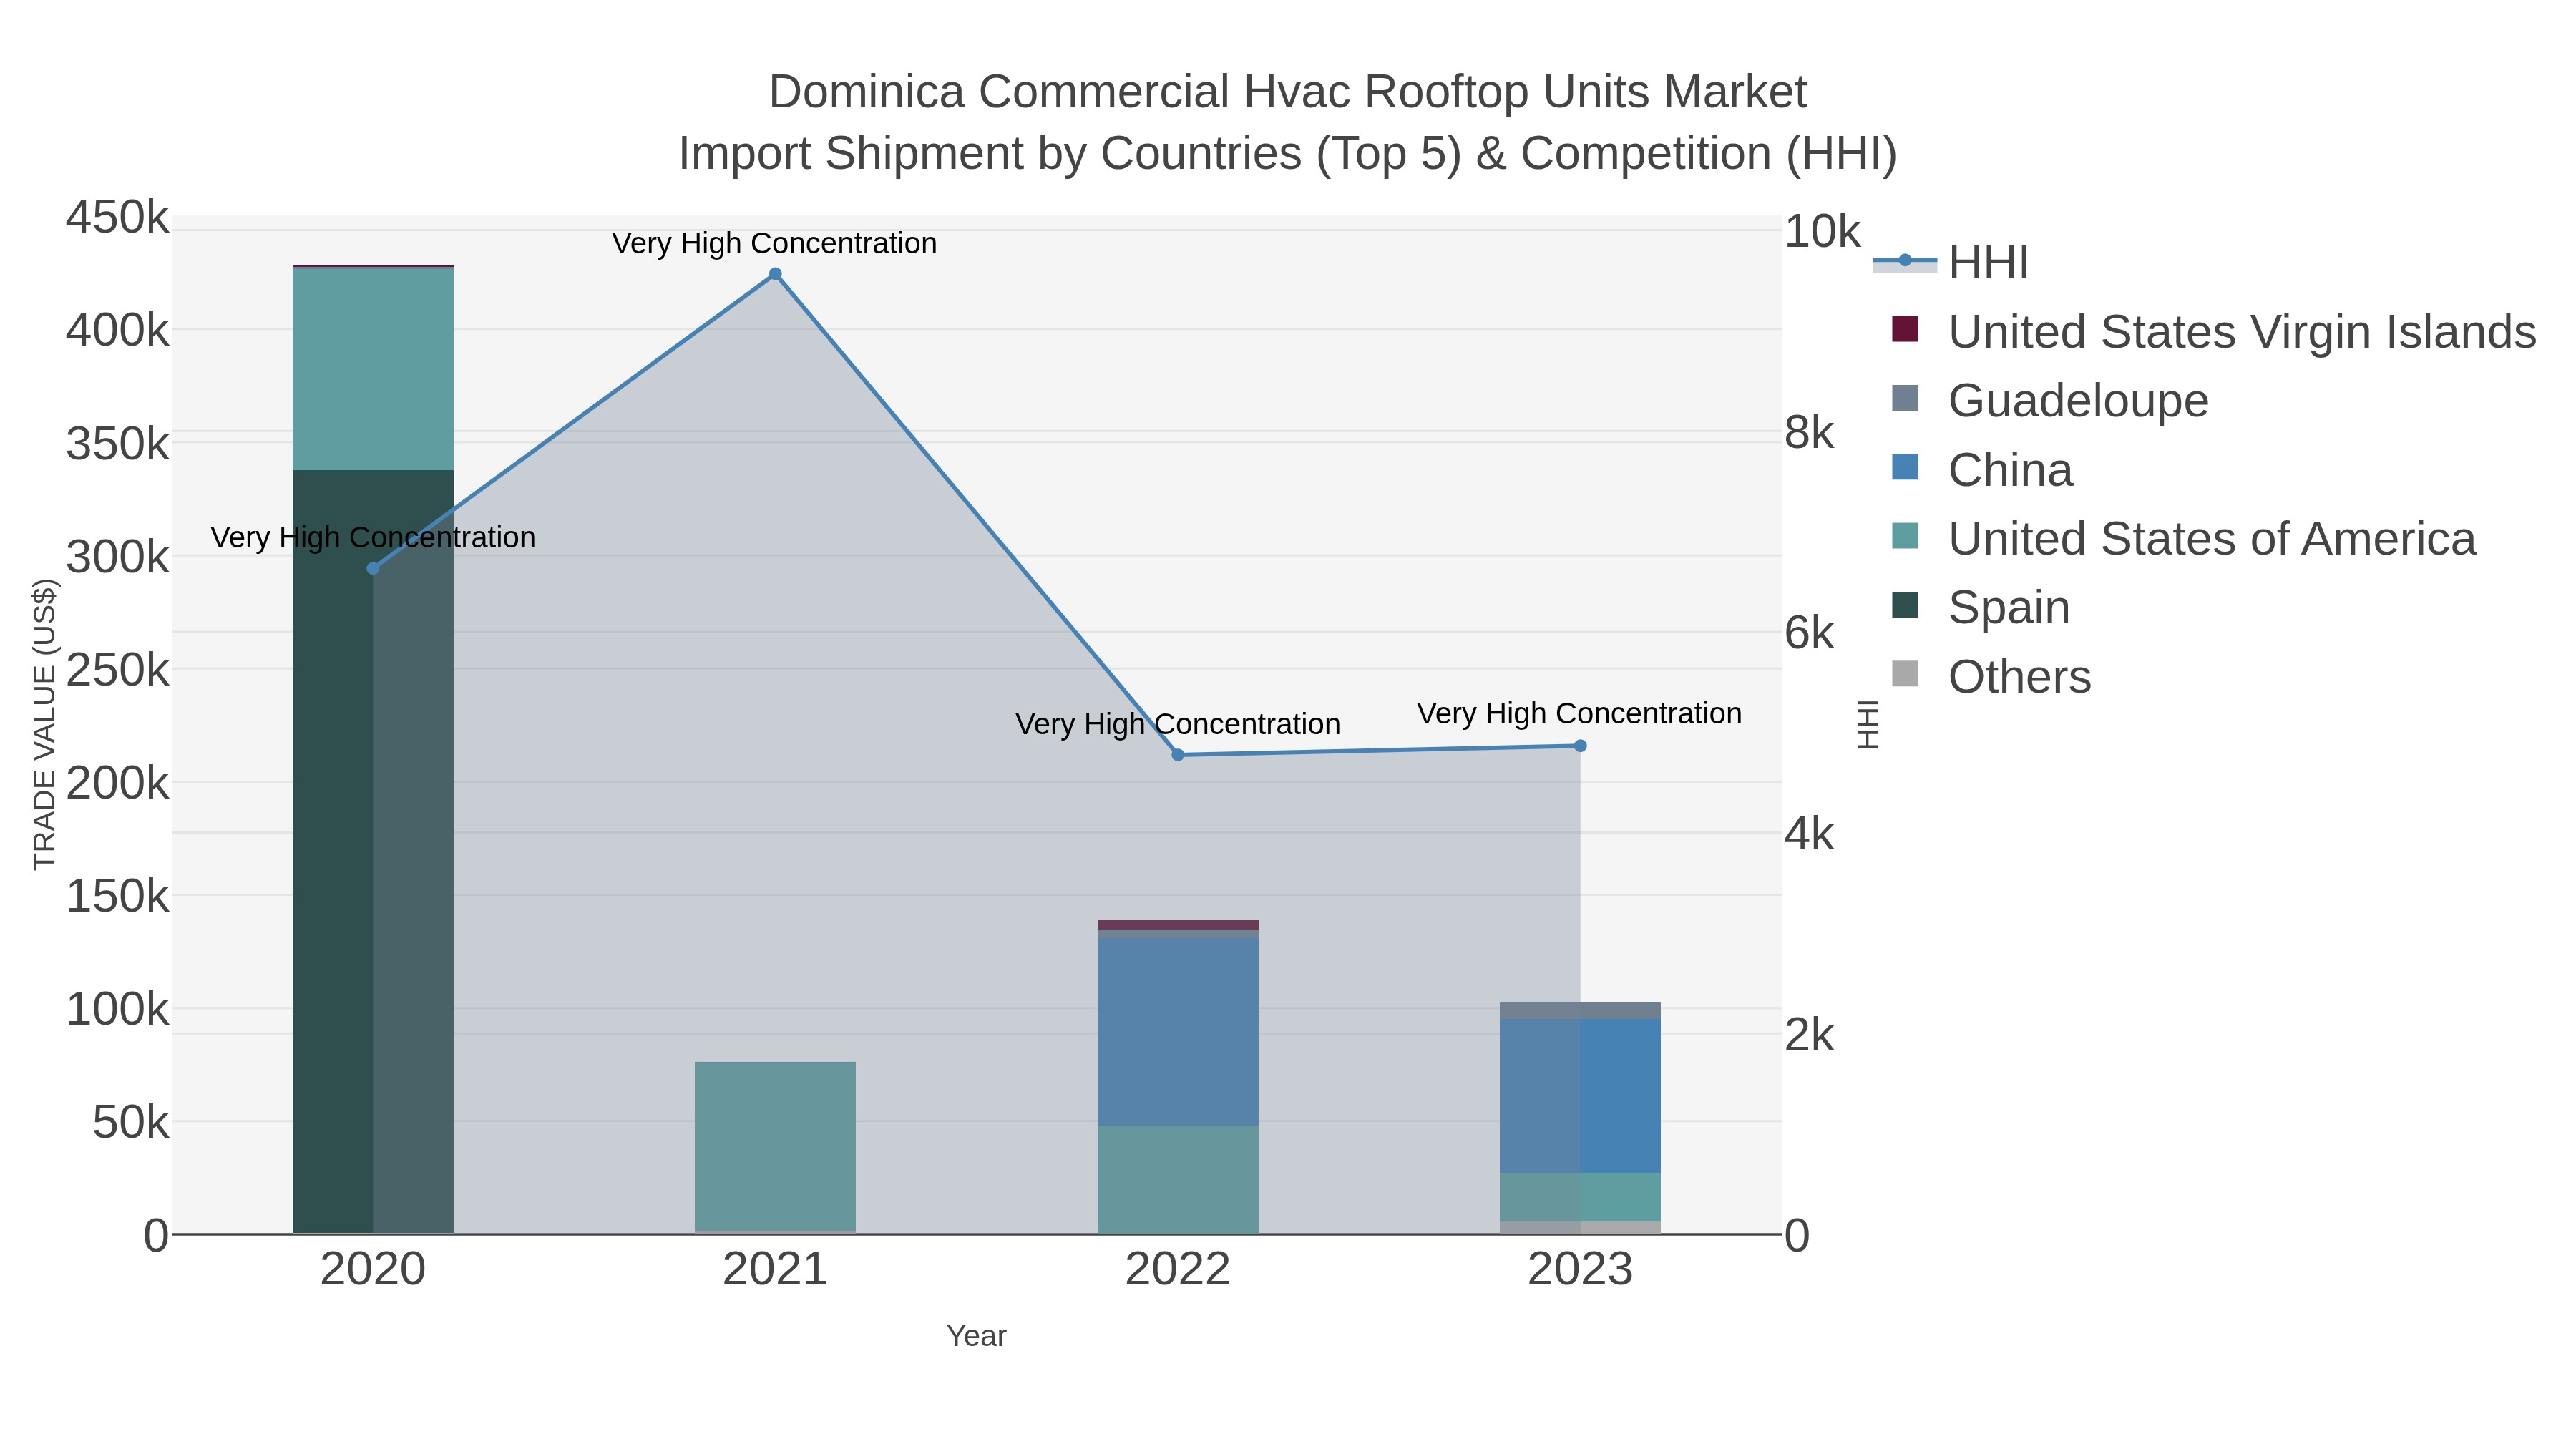
Task: Click the Others bar segment in 2023
Action: [x=1580, y=1227]
